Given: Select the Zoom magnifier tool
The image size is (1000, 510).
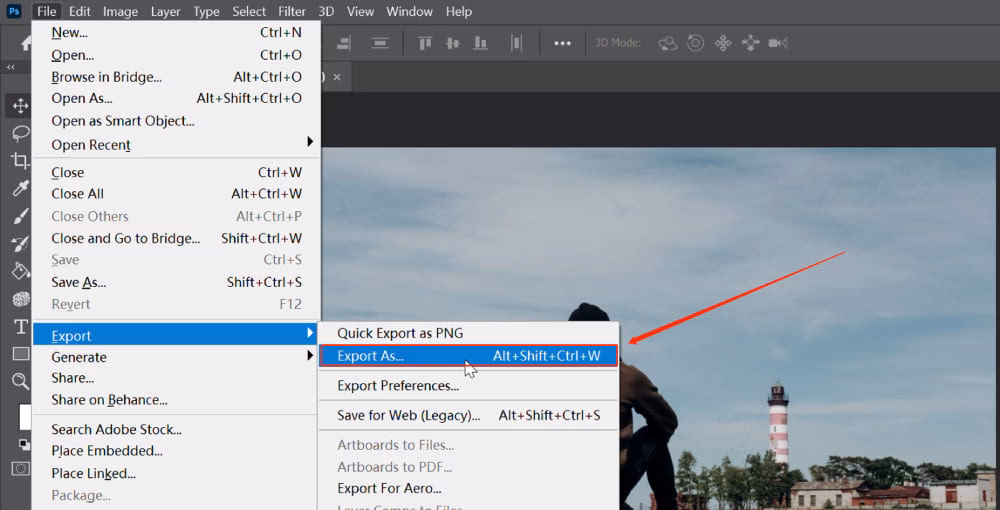Looking at the screenshot, I should pyautogui.click(x=20, y=381).
